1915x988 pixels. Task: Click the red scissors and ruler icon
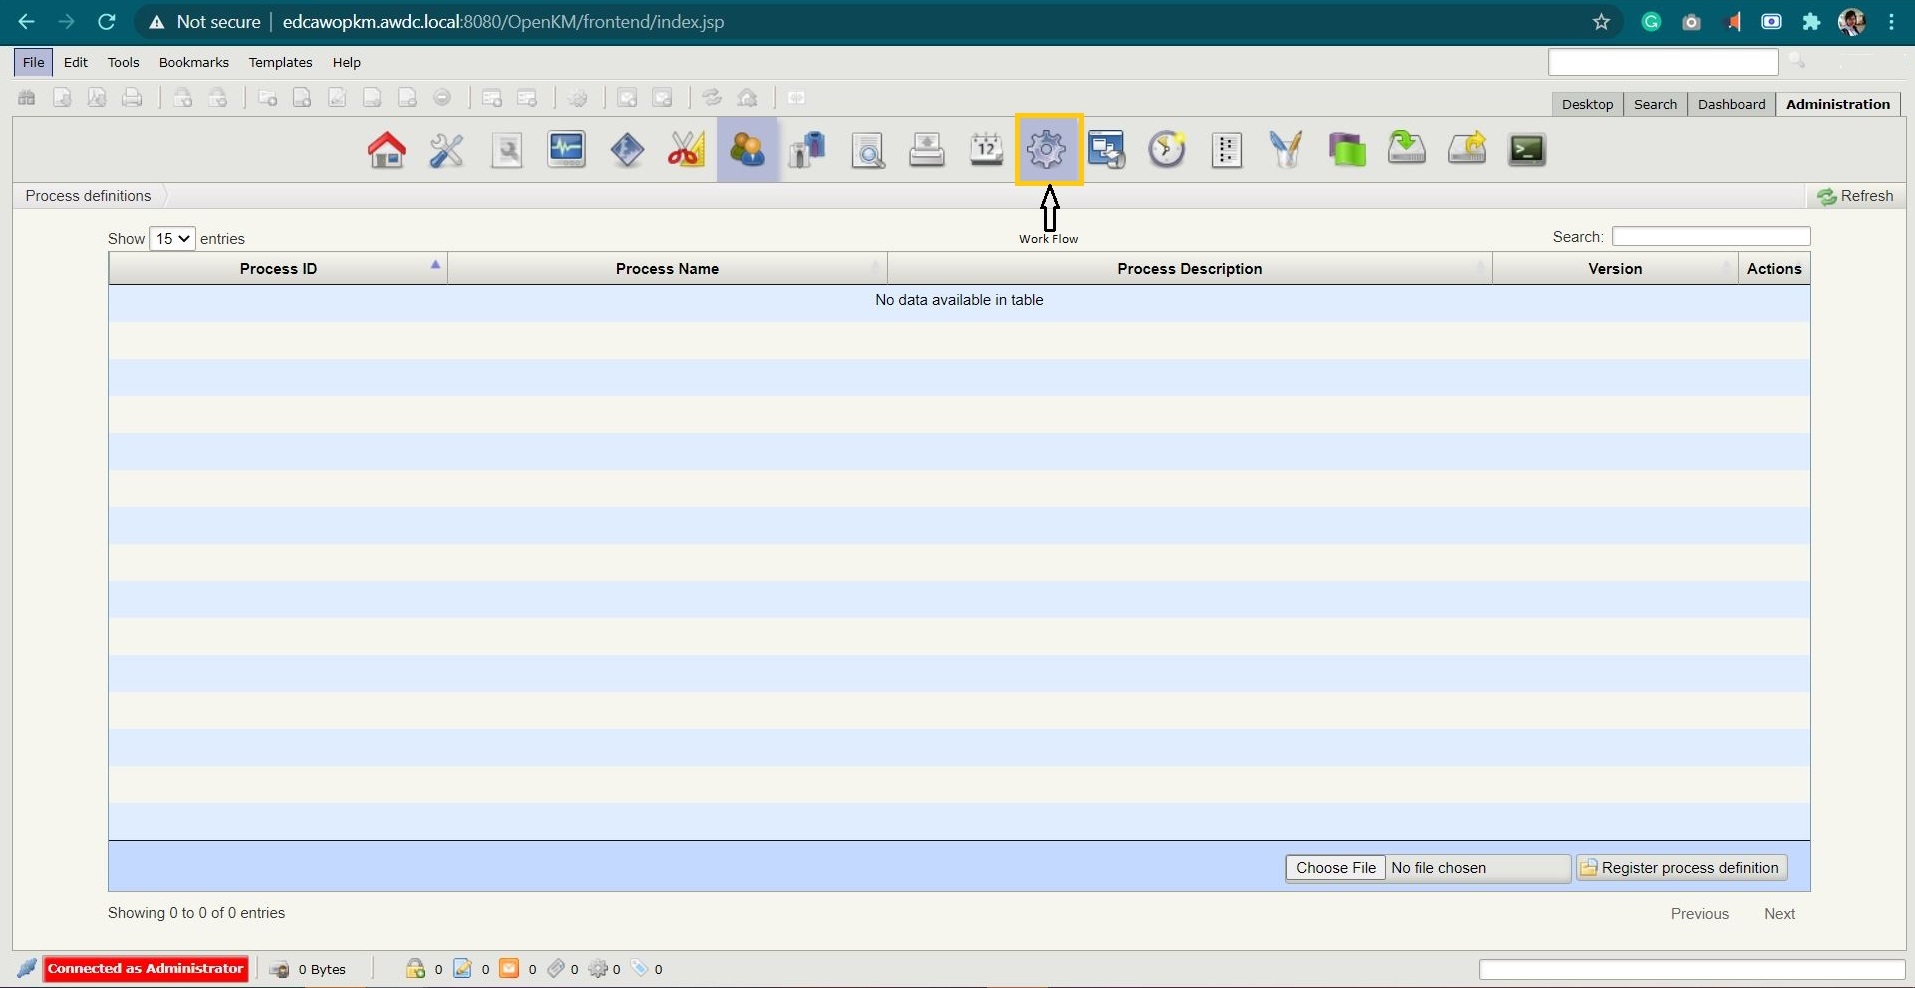coord(687,150)
